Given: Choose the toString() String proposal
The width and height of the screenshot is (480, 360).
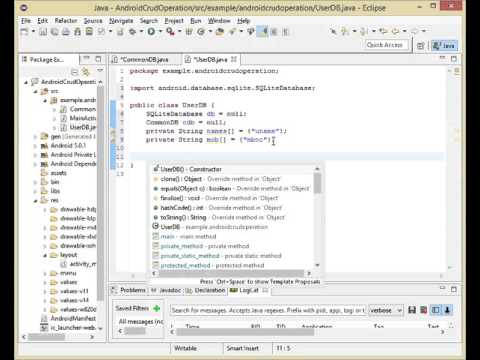Looking at the screenshot, I should 233,217.
